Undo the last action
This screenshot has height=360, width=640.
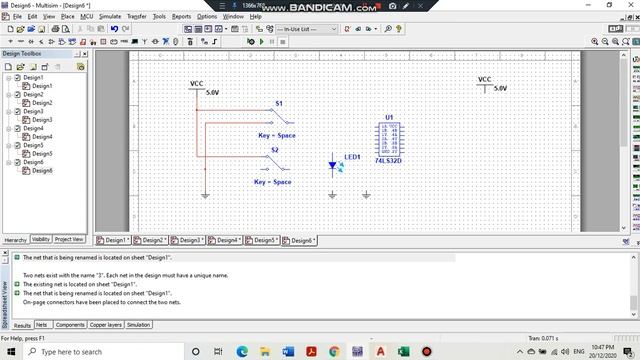point(114,29)
